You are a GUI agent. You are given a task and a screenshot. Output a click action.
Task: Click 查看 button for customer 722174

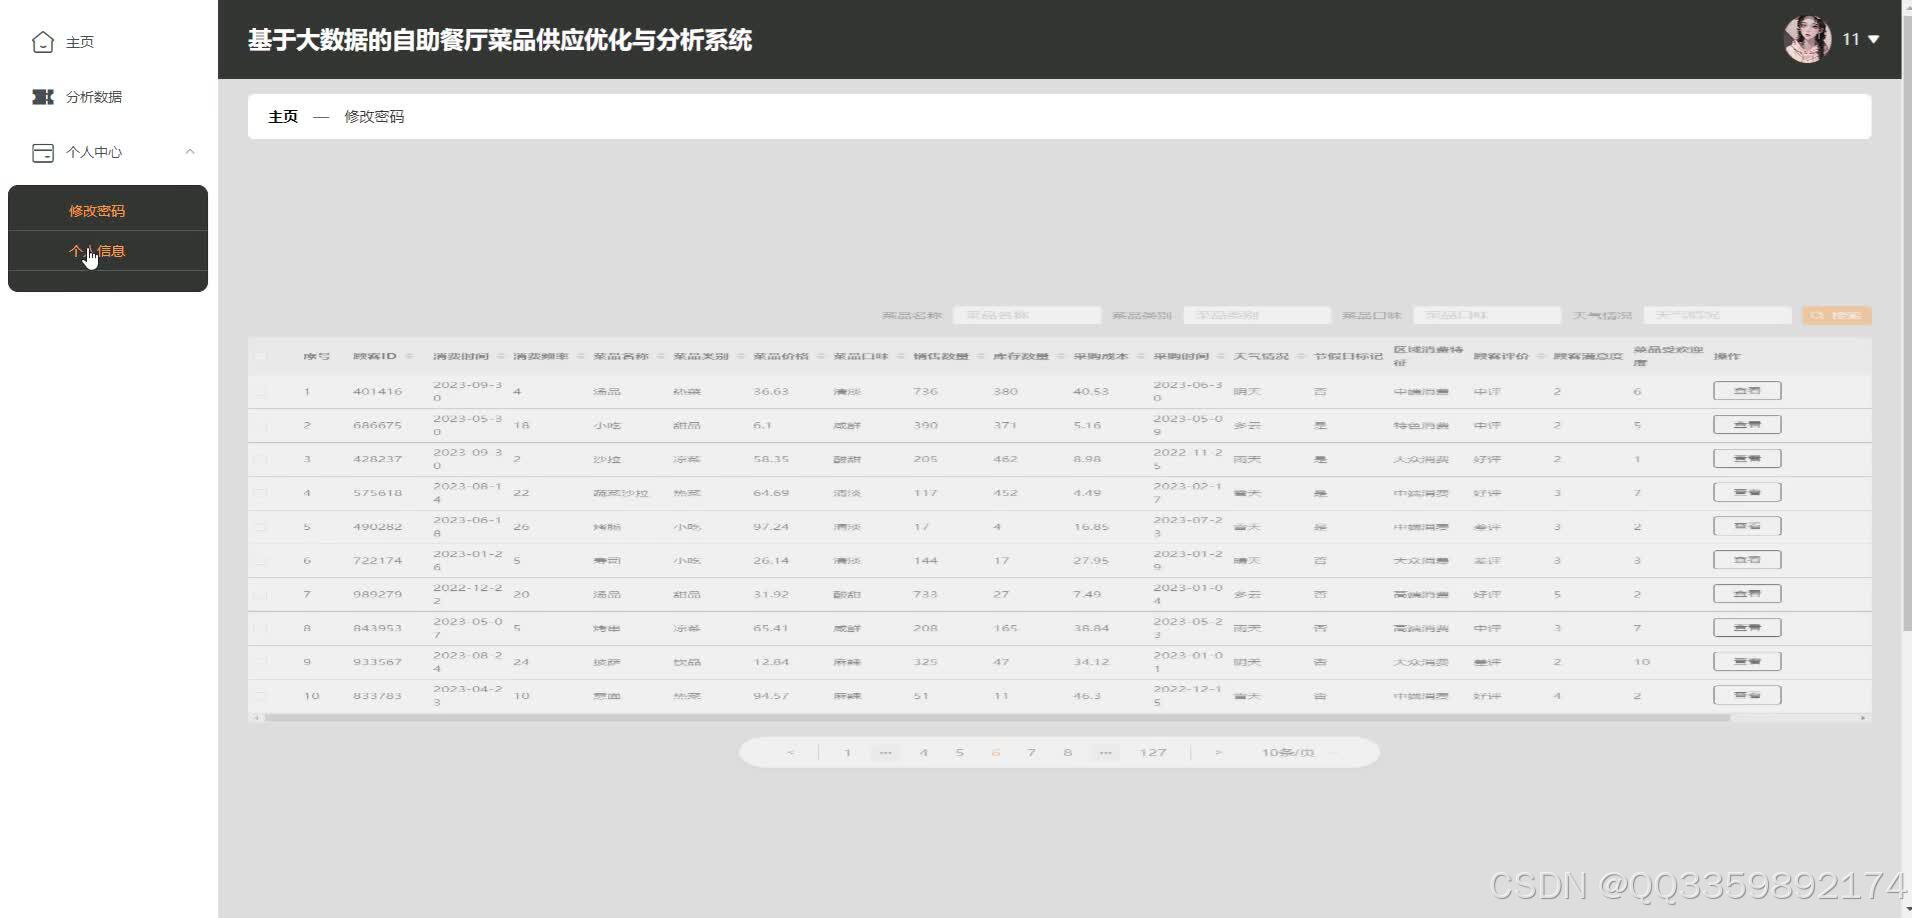click(x=1747, y=560)
